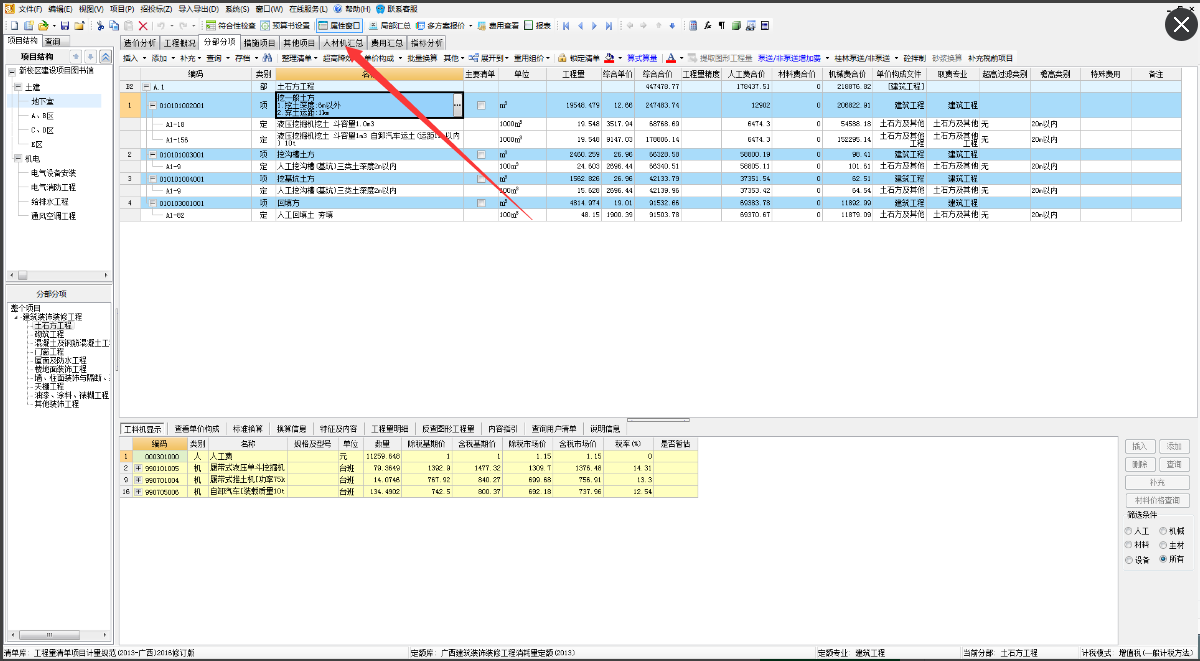The image size is (1200, 661).
Task: Switch to the 费用汇总 tab
Action: pos(387,43)
